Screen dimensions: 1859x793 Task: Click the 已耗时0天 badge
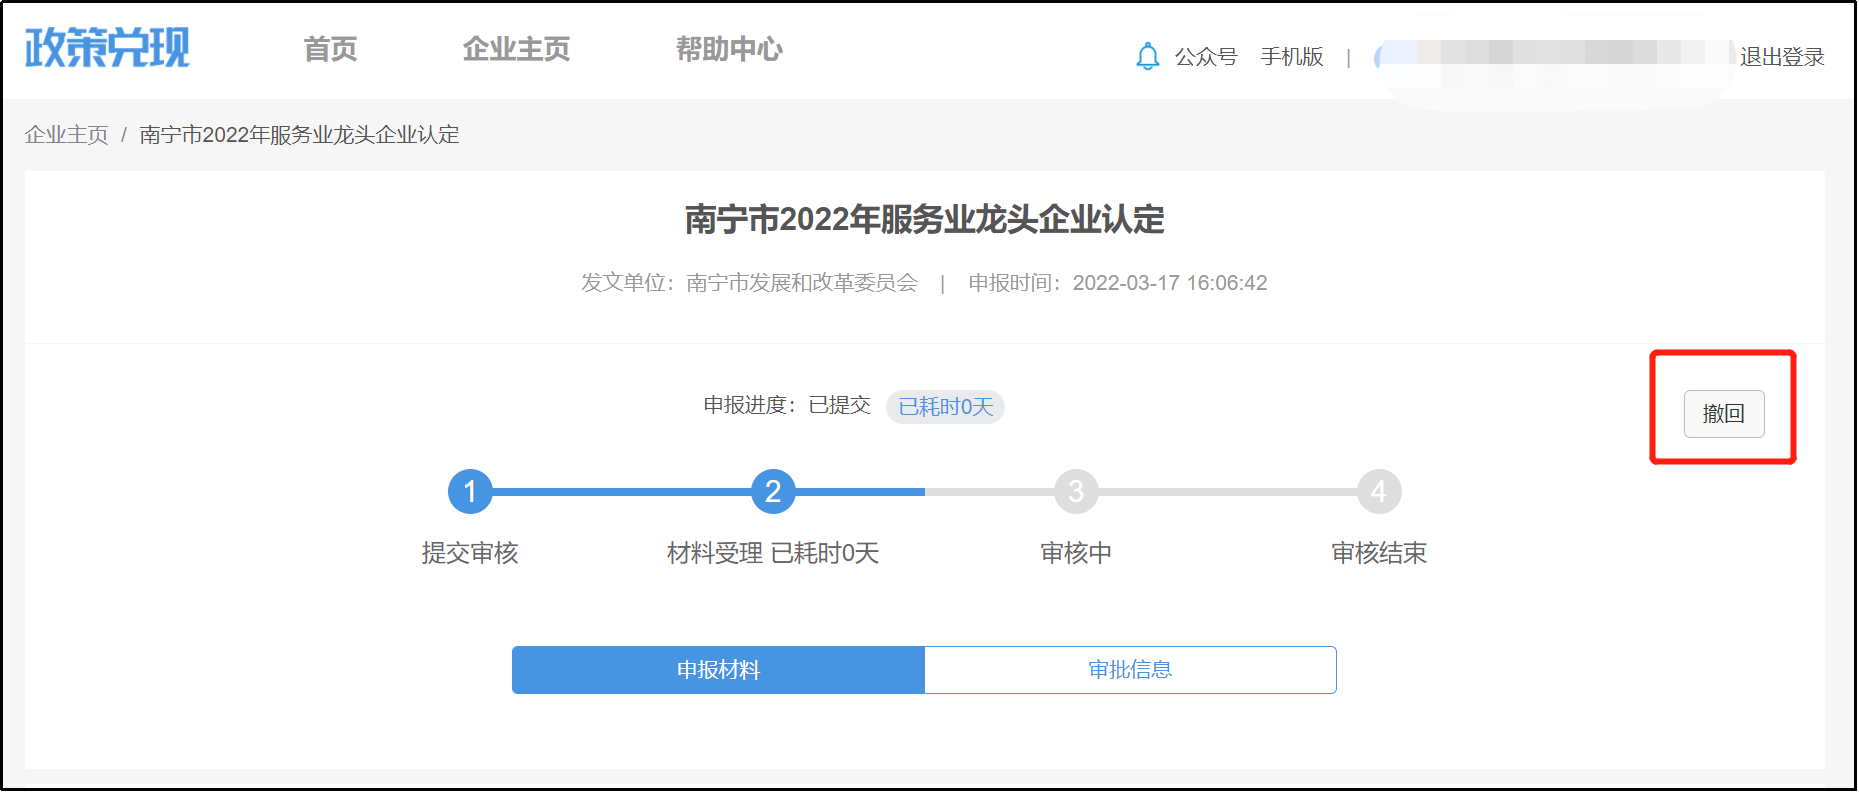(x=945, y=407)
